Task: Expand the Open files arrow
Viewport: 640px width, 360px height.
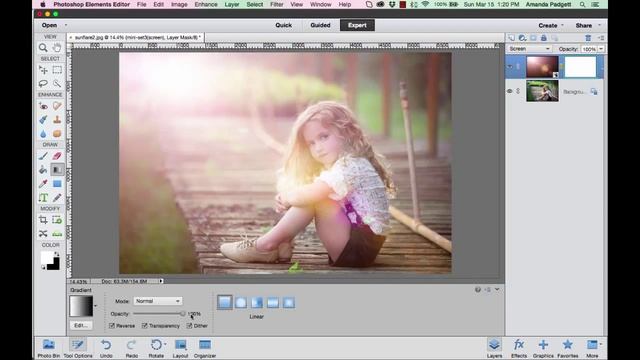Action: tap(66, 25)
